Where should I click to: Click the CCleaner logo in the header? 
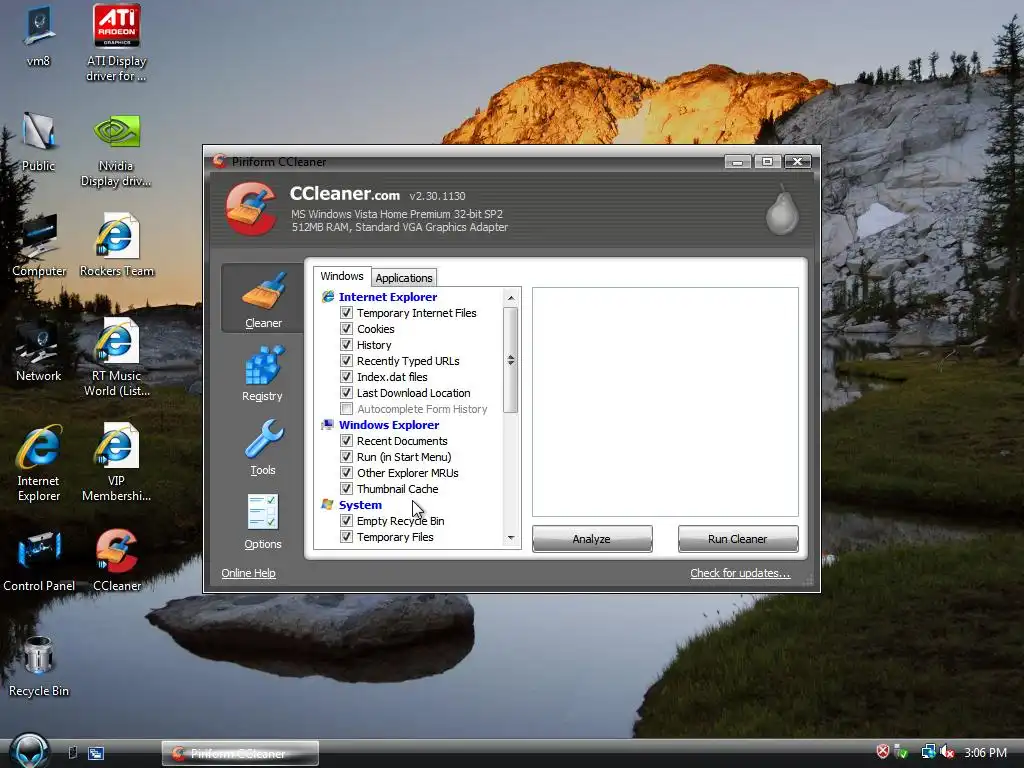coord(251,209)
